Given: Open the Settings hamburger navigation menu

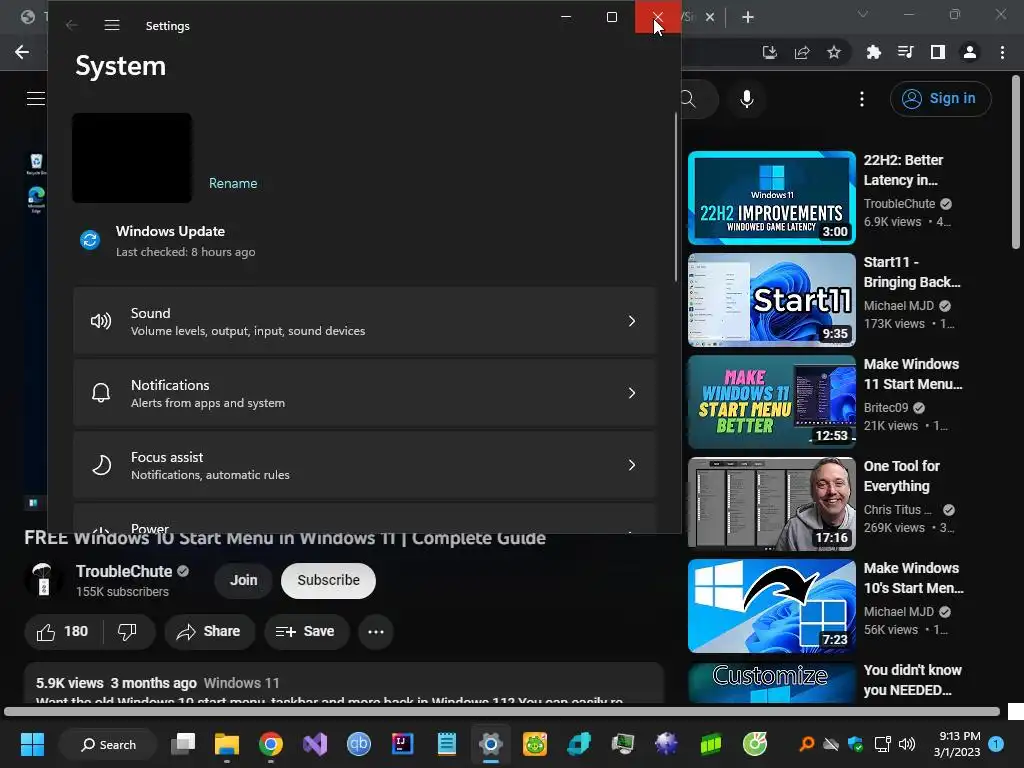Looking at the screenshot, I should (112, 25).
